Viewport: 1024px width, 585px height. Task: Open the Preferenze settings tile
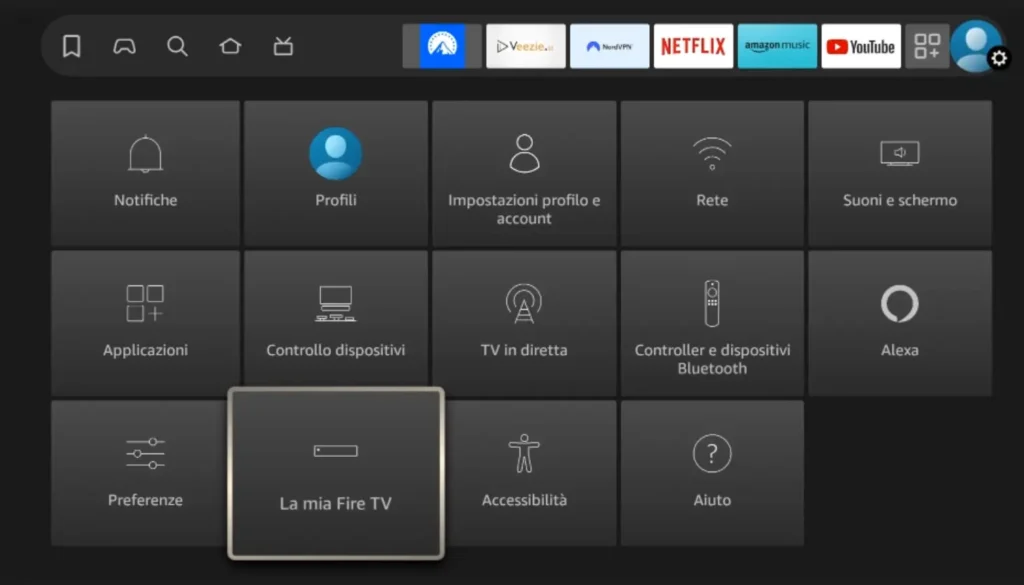pyautogui.click(x=140, y=473)
